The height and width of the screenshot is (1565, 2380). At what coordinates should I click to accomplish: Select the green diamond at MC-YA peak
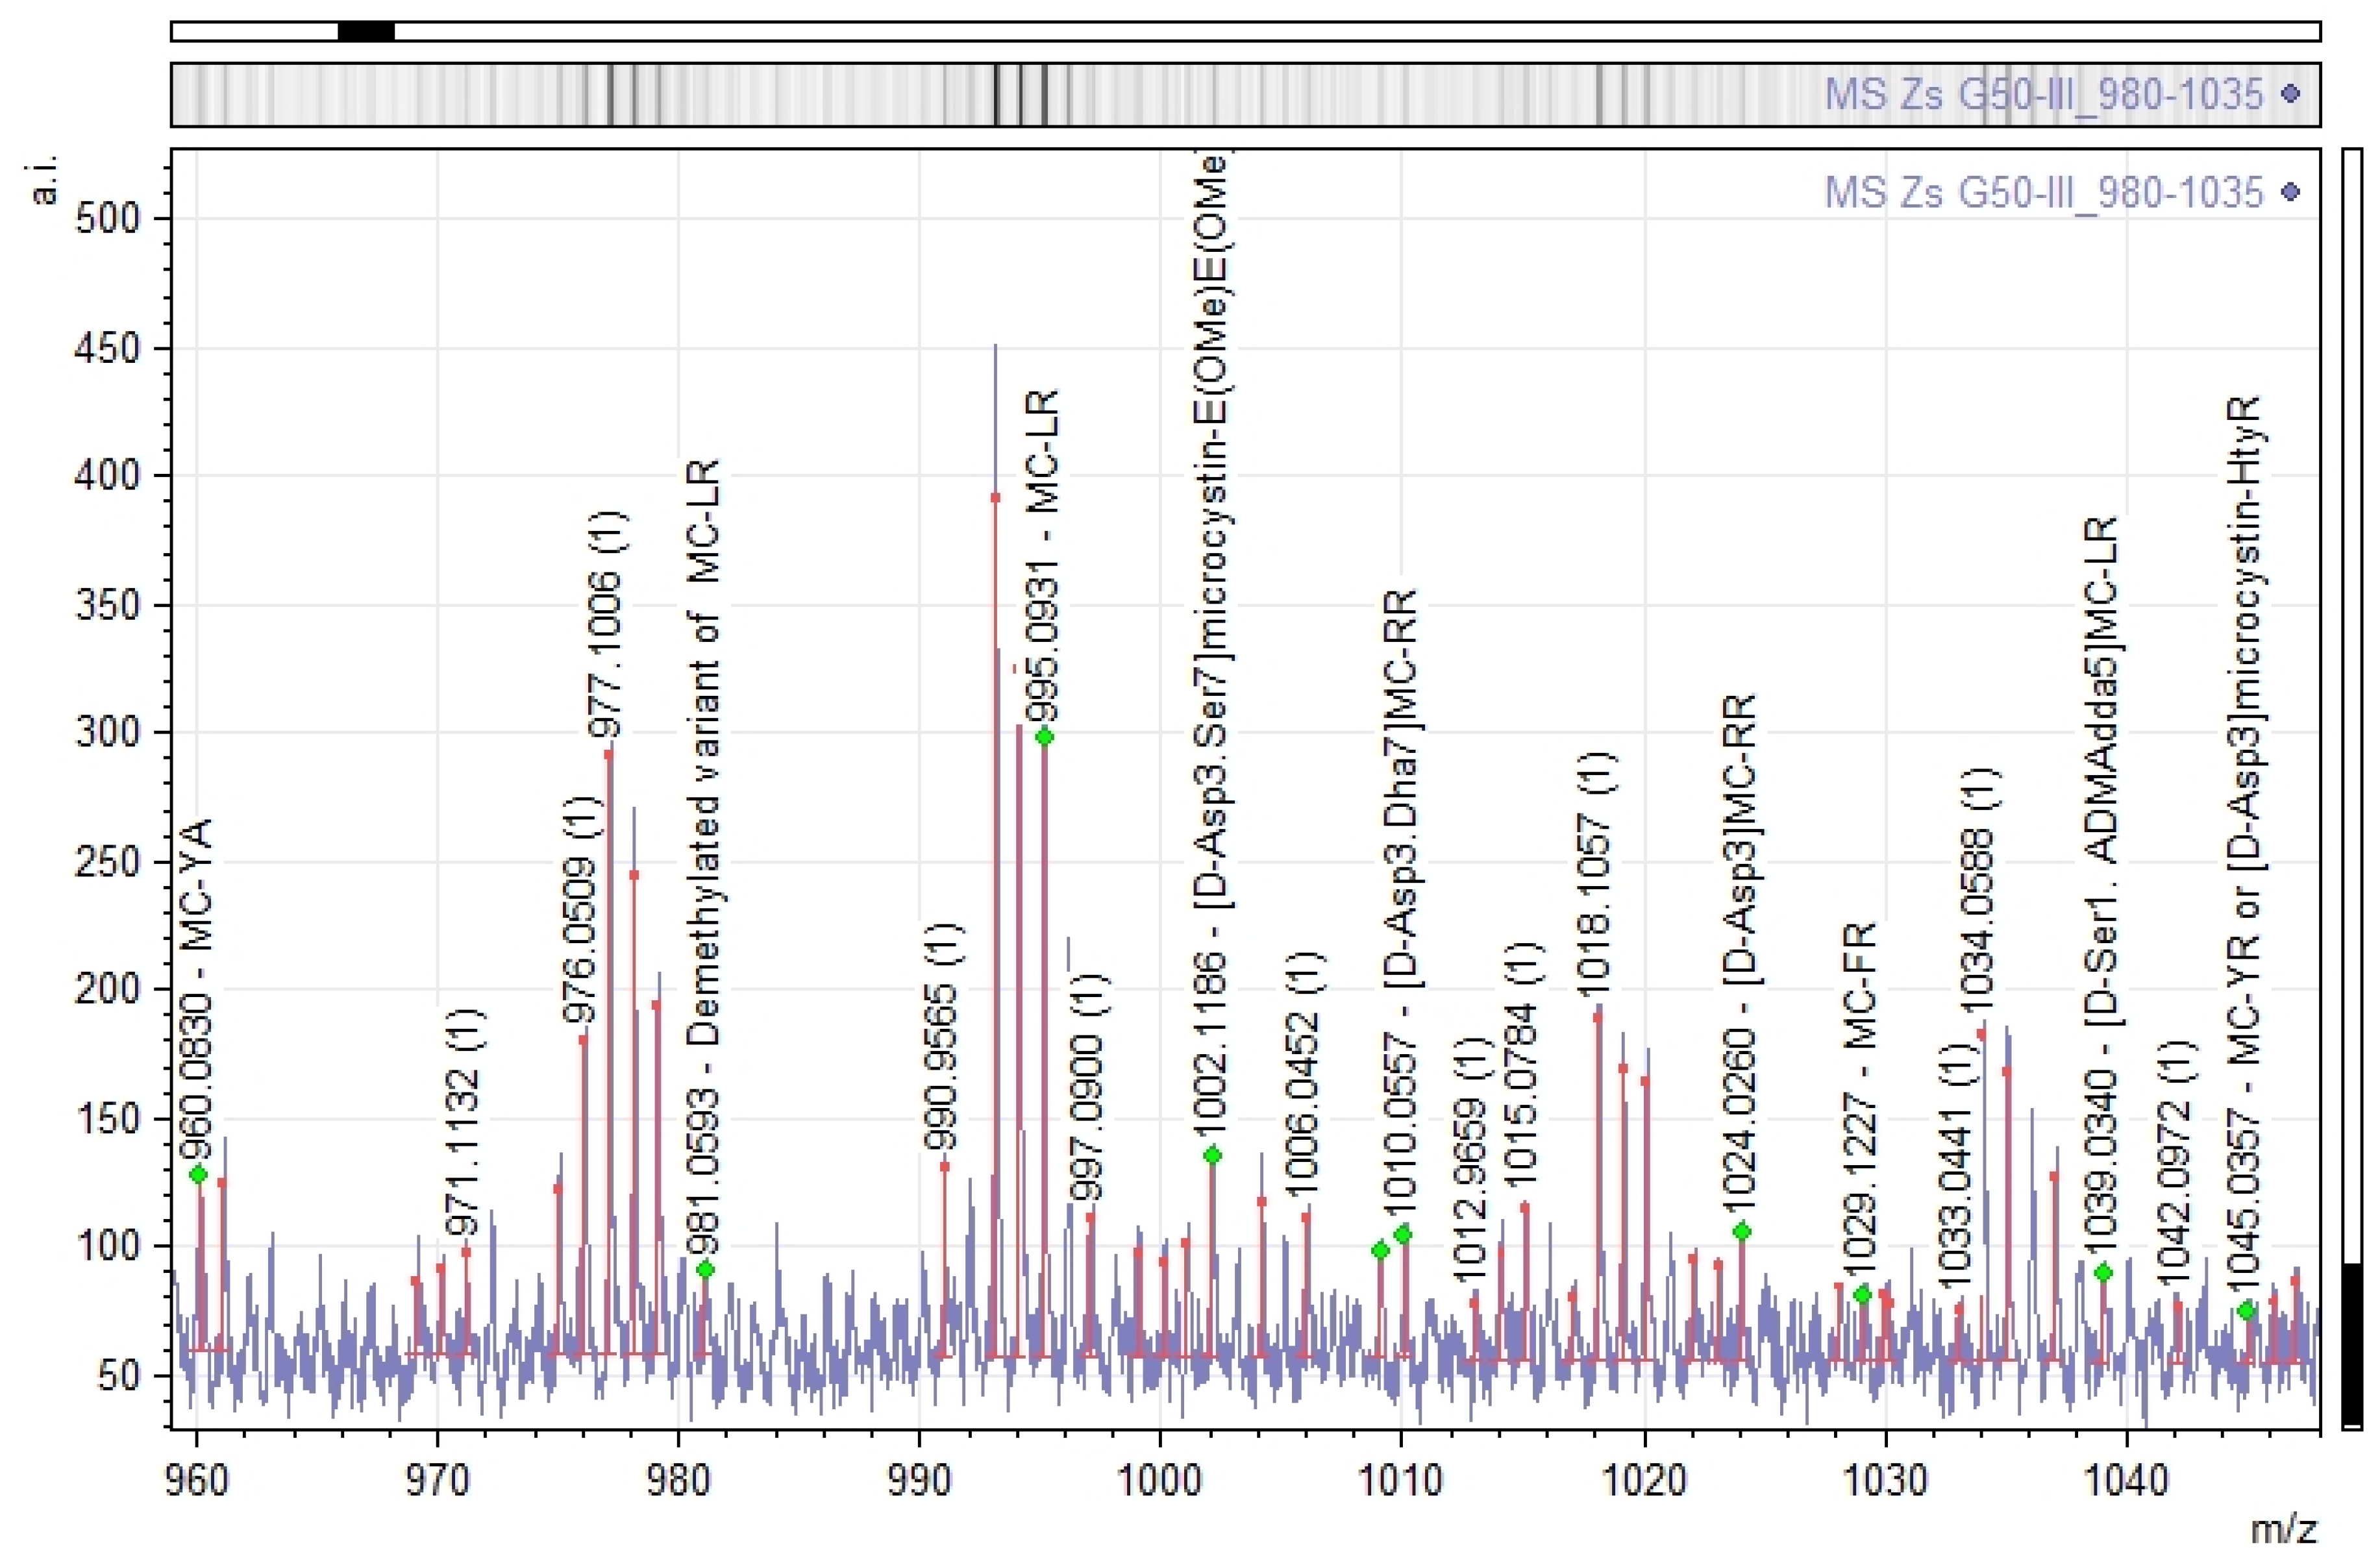(x=198, y=1174)
